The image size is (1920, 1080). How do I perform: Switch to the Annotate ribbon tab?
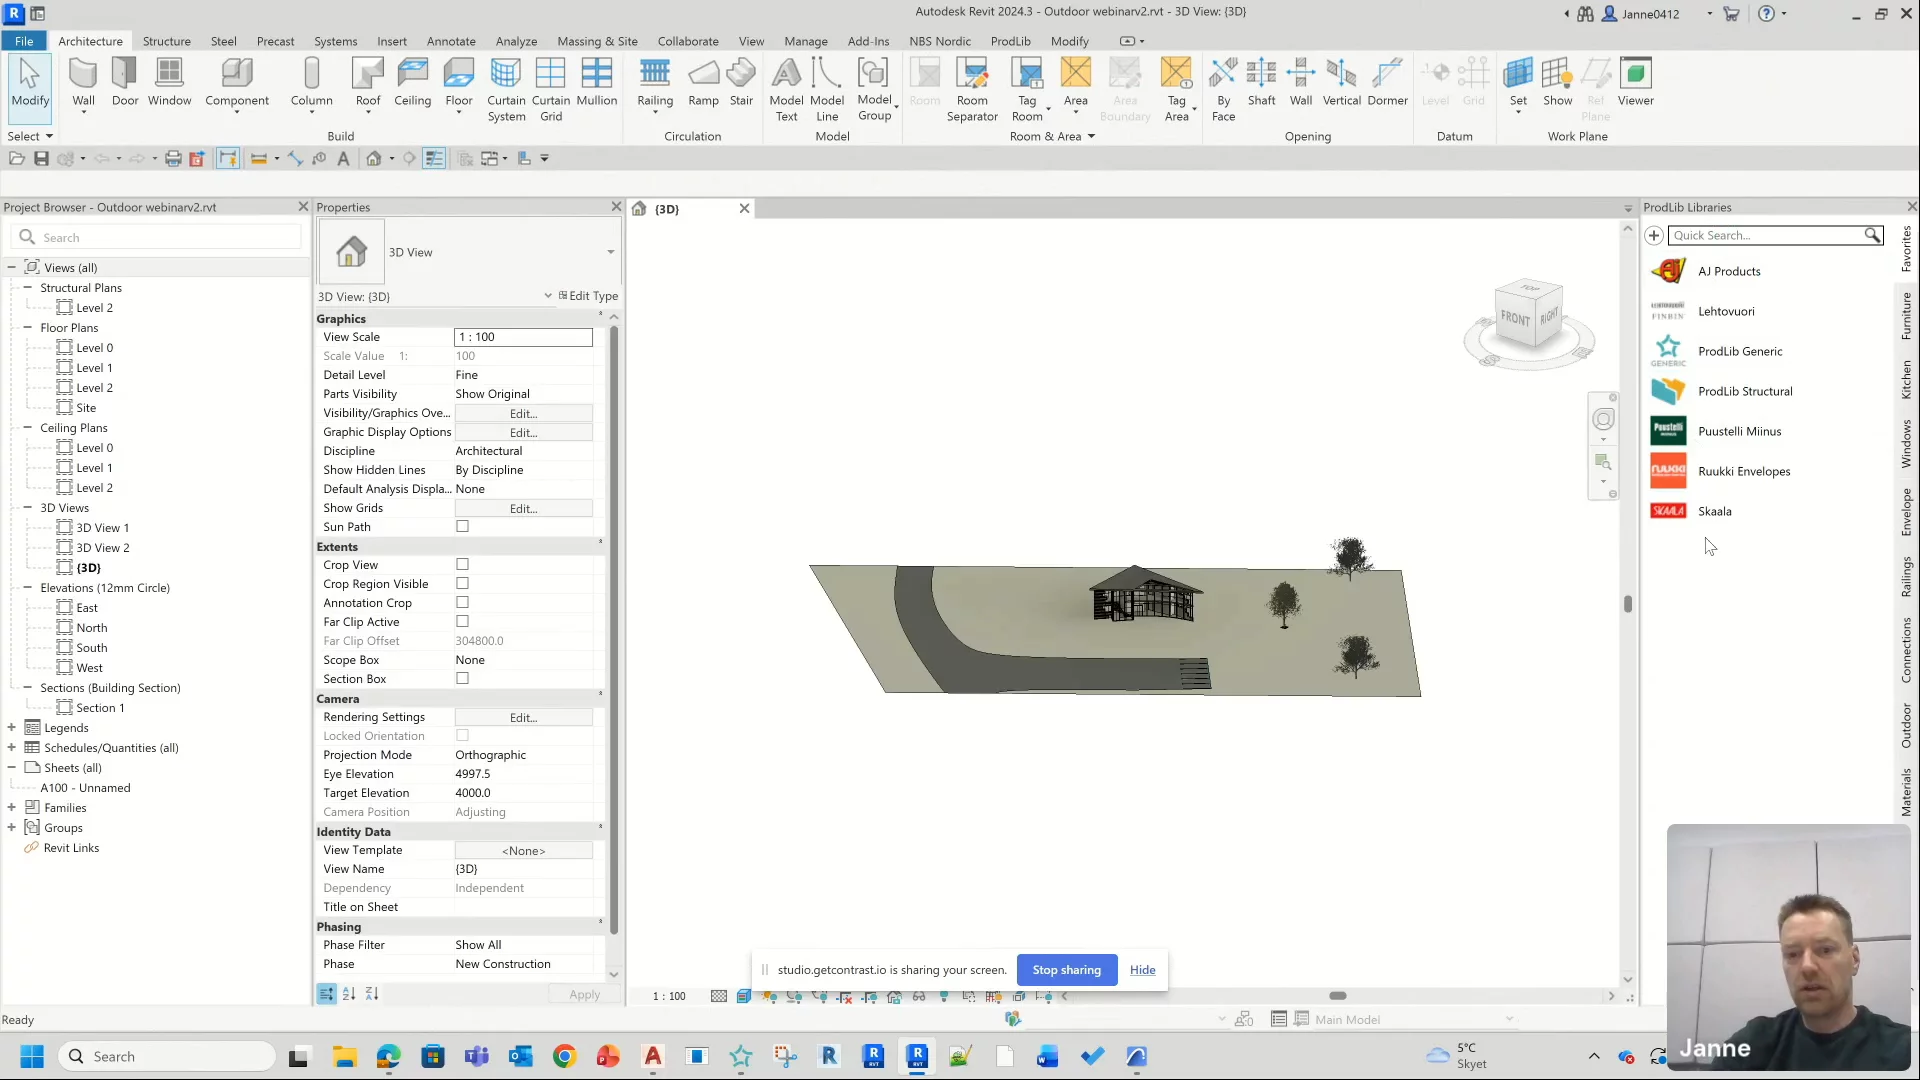[451, 41]
